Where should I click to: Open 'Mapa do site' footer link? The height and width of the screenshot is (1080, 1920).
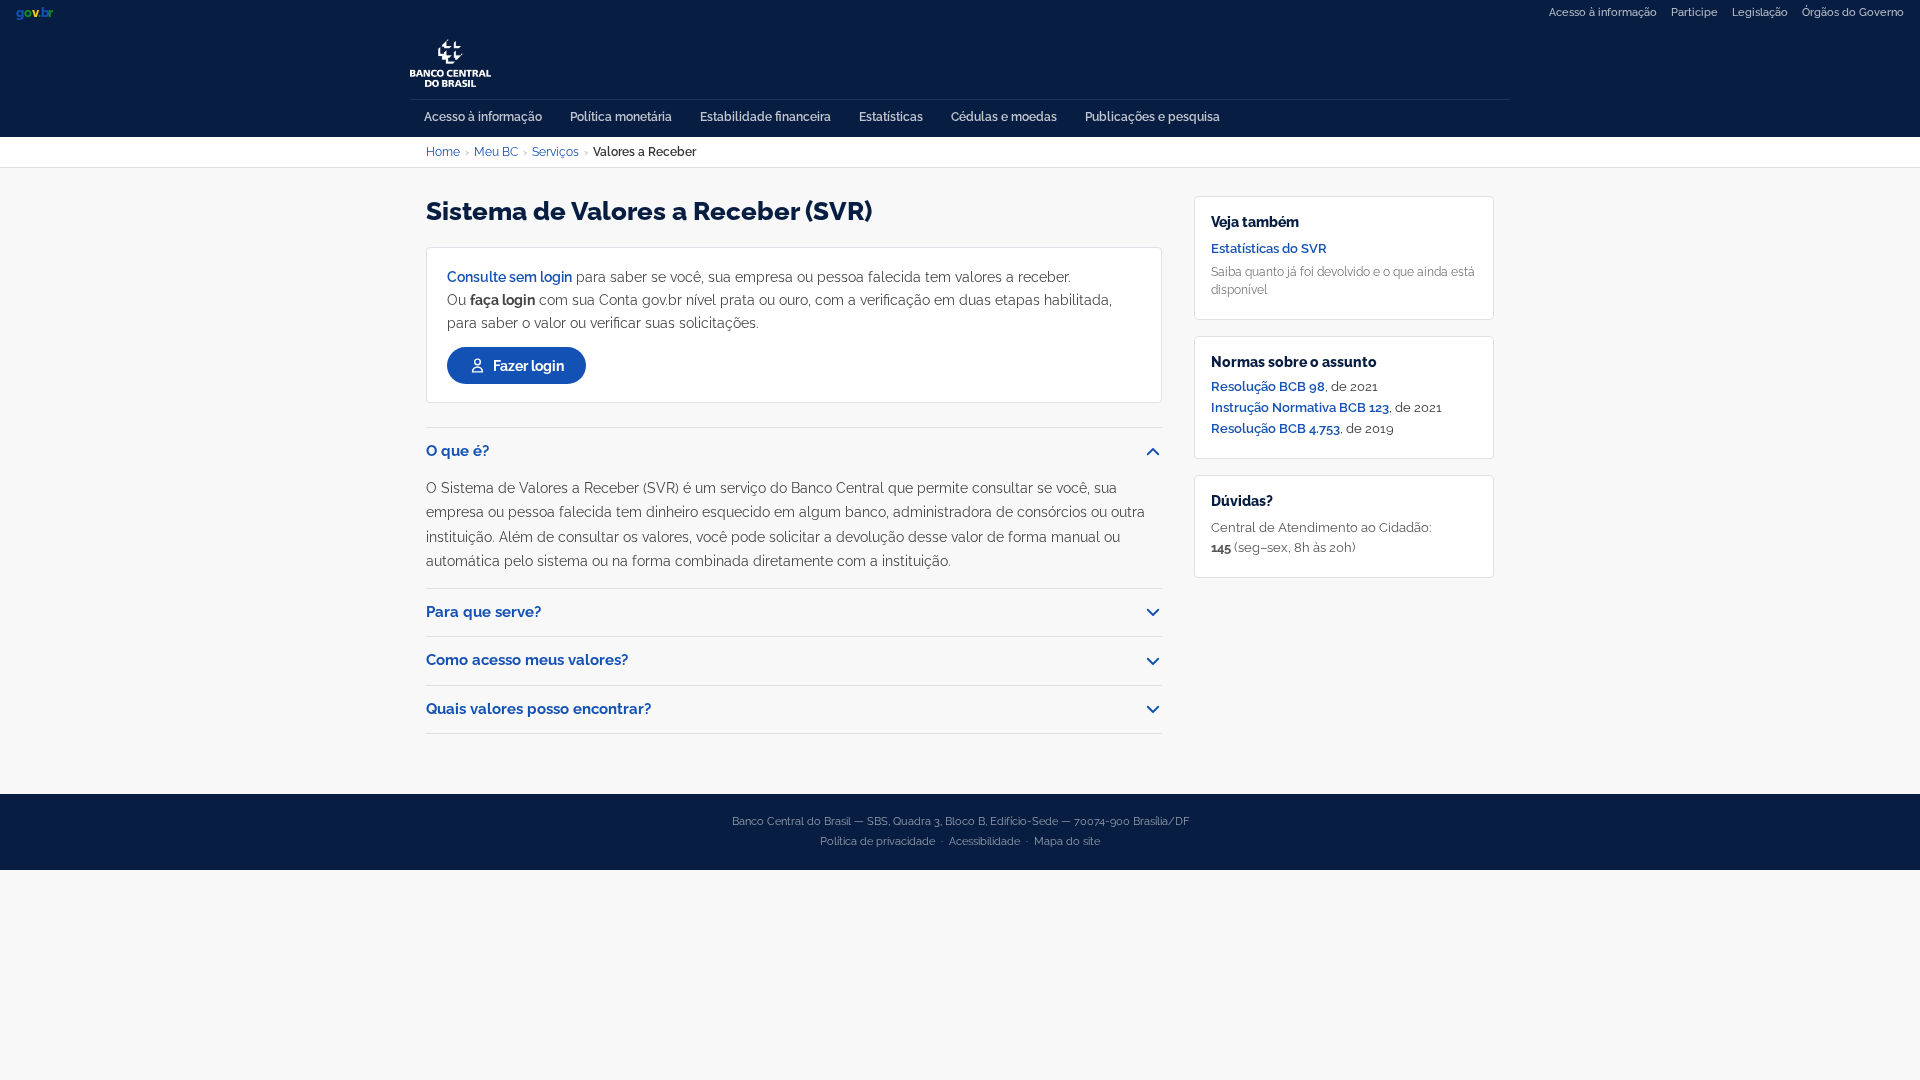coord(1066,842)
